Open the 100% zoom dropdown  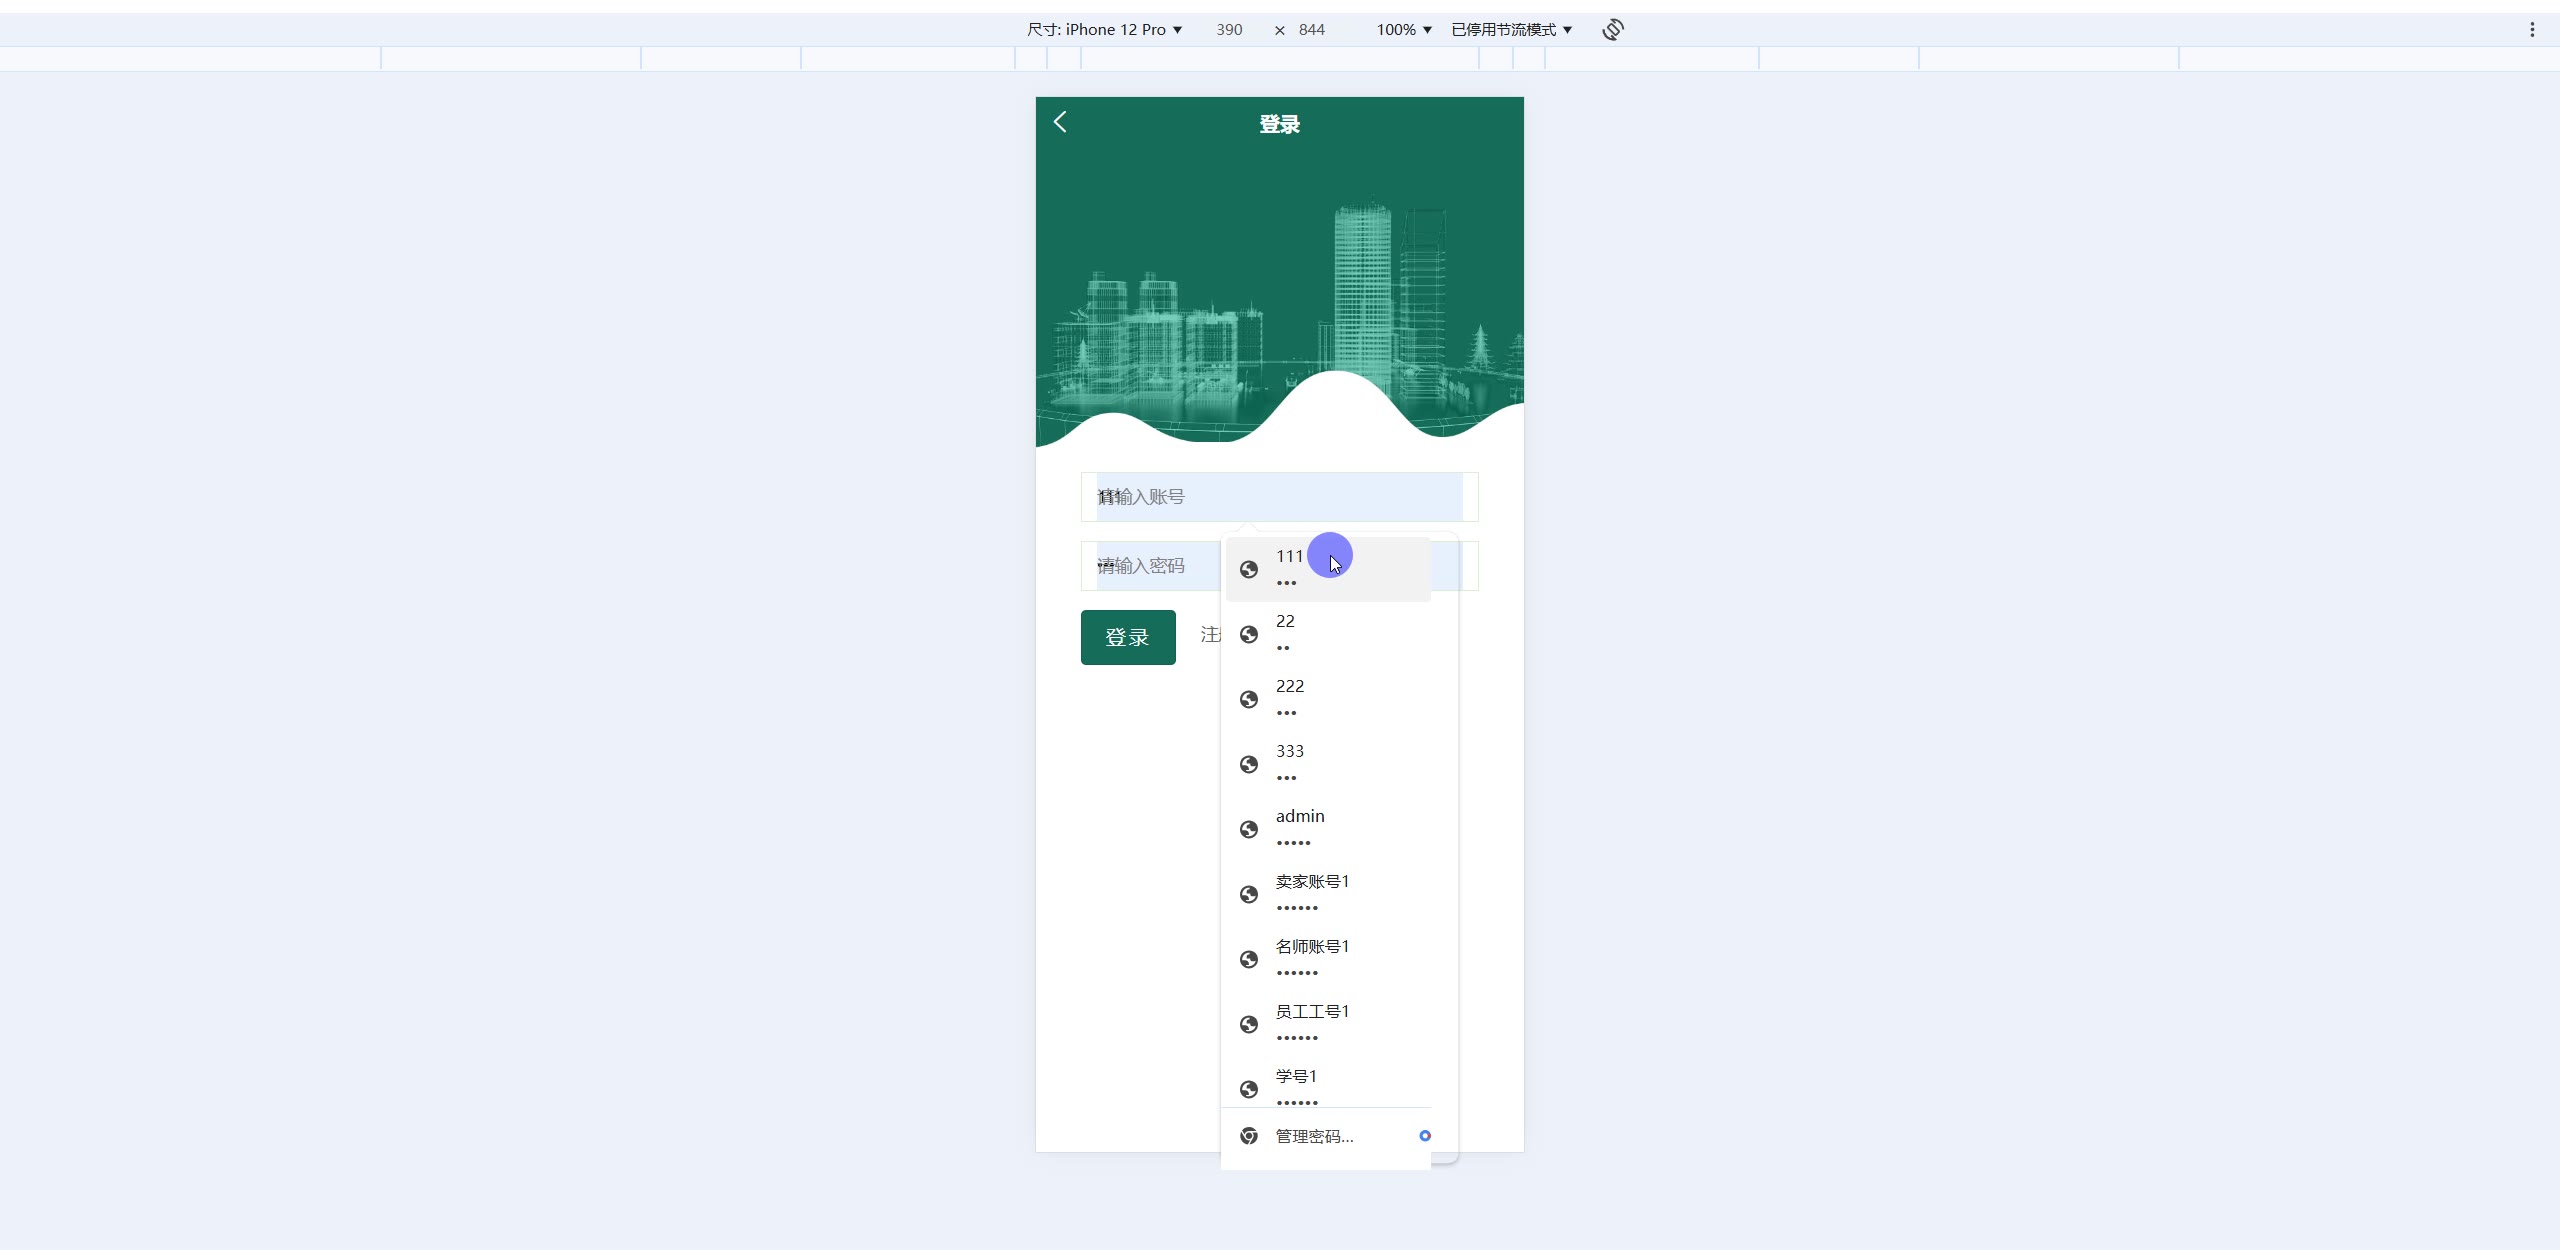[x=1404, y=30]
